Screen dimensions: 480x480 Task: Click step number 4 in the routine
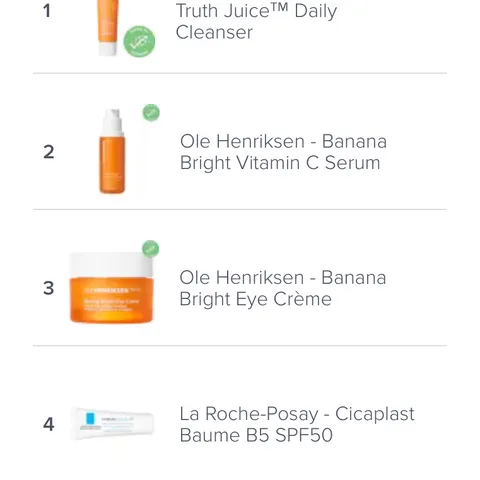point(49,424)
